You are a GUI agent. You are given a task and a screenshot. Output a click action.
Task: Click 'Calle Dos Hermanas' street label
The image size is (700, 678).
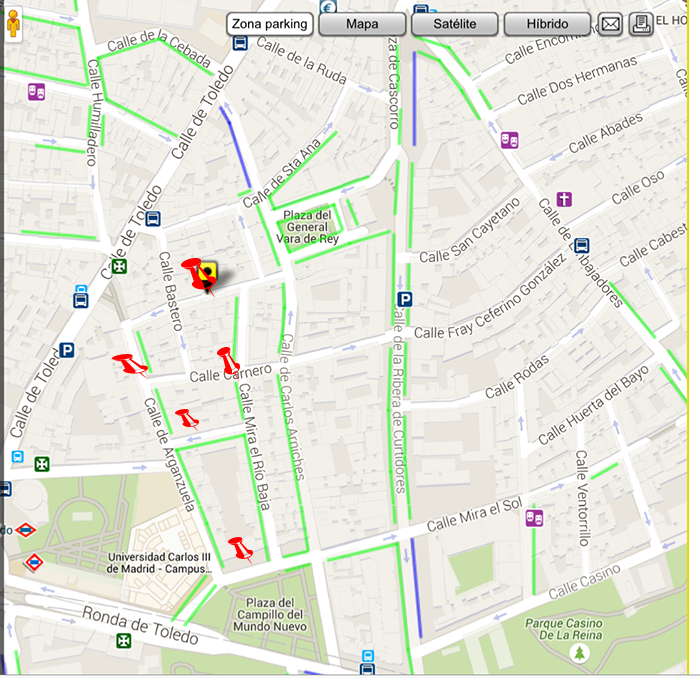[x=577, y=81]
